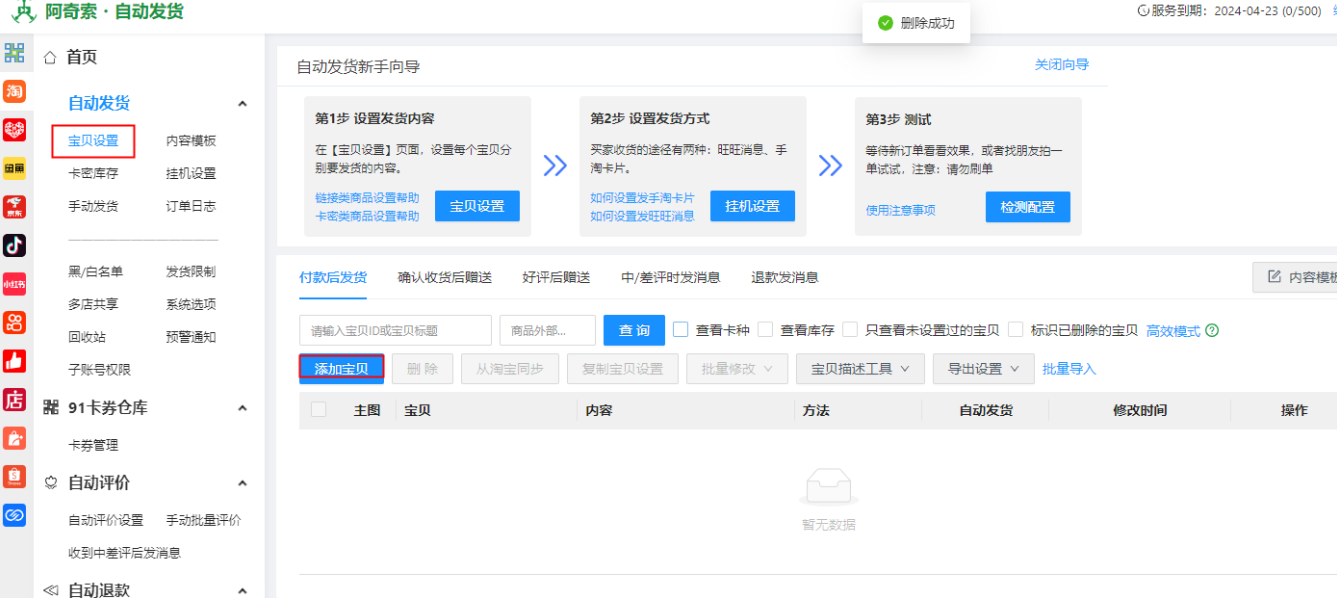Click the Pinduoduo platform icon
Viewport: 1337px width, 598px height.
pos(14,130)
